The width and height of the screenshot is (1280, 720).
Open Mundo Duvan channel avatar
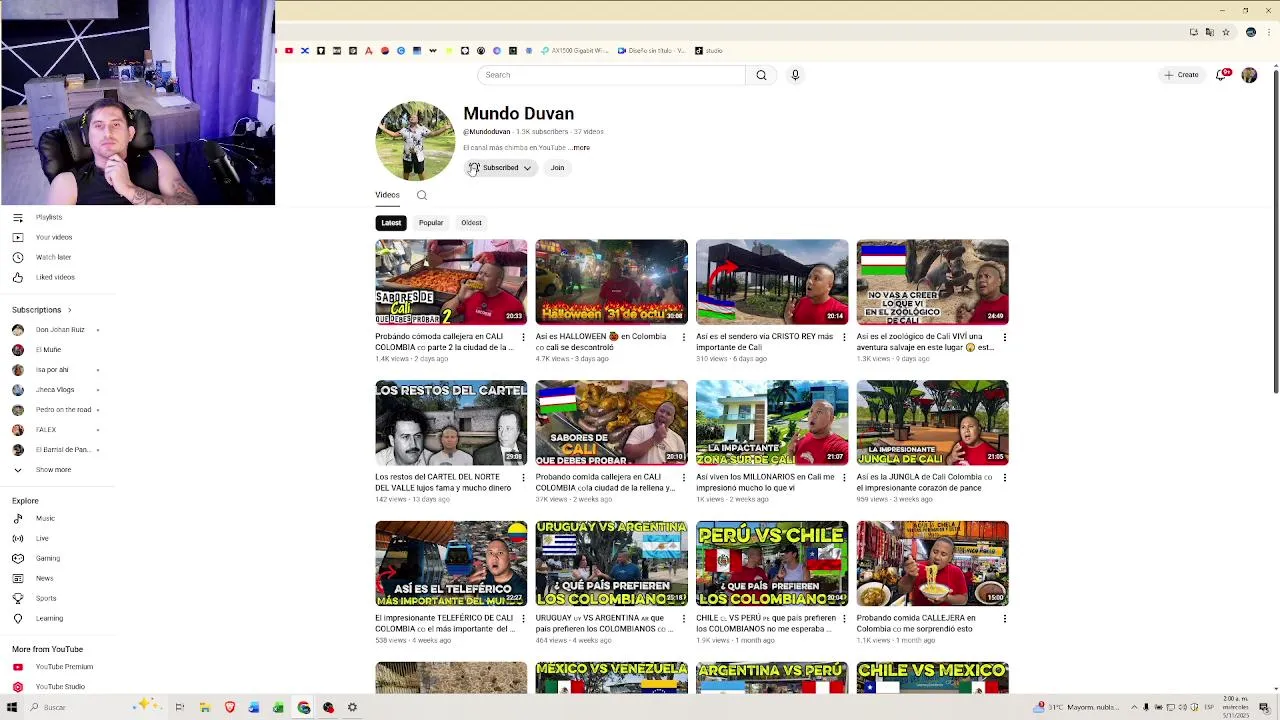click(415, 141)
